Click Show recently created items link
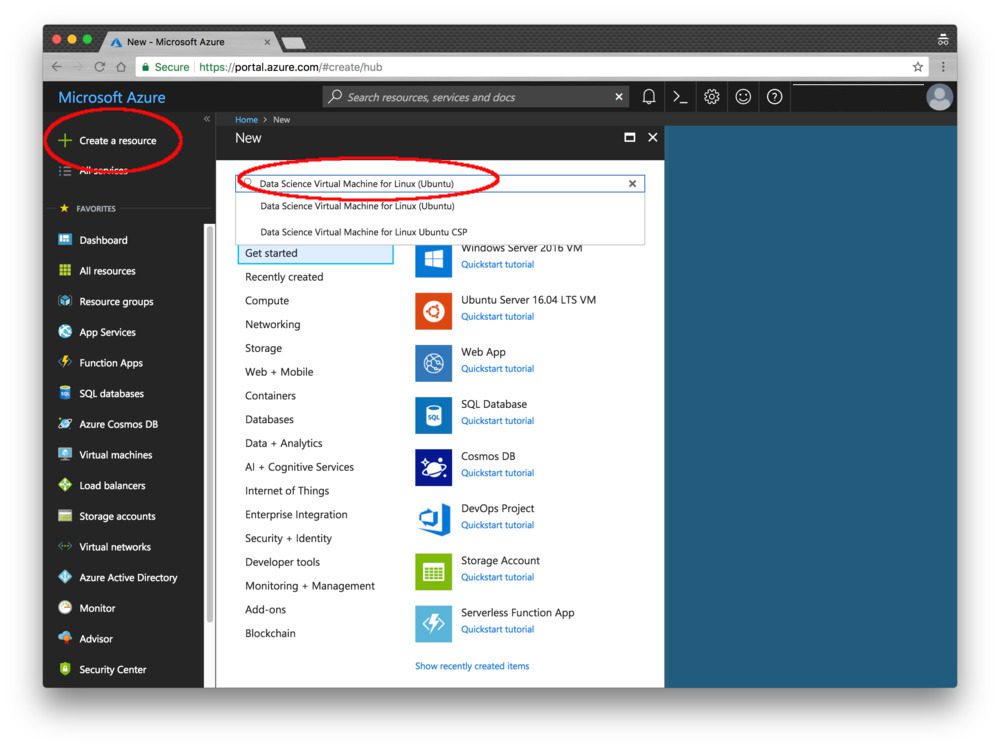This screenshot has height=749, width=1000. [472, 666]
